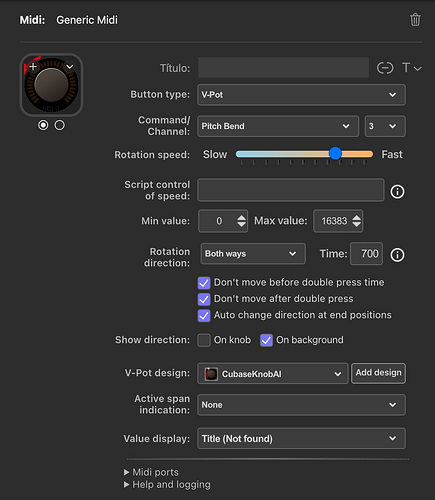Click the Add design button
The height and width of the screenshot is (500, 435).
(378, 373)
